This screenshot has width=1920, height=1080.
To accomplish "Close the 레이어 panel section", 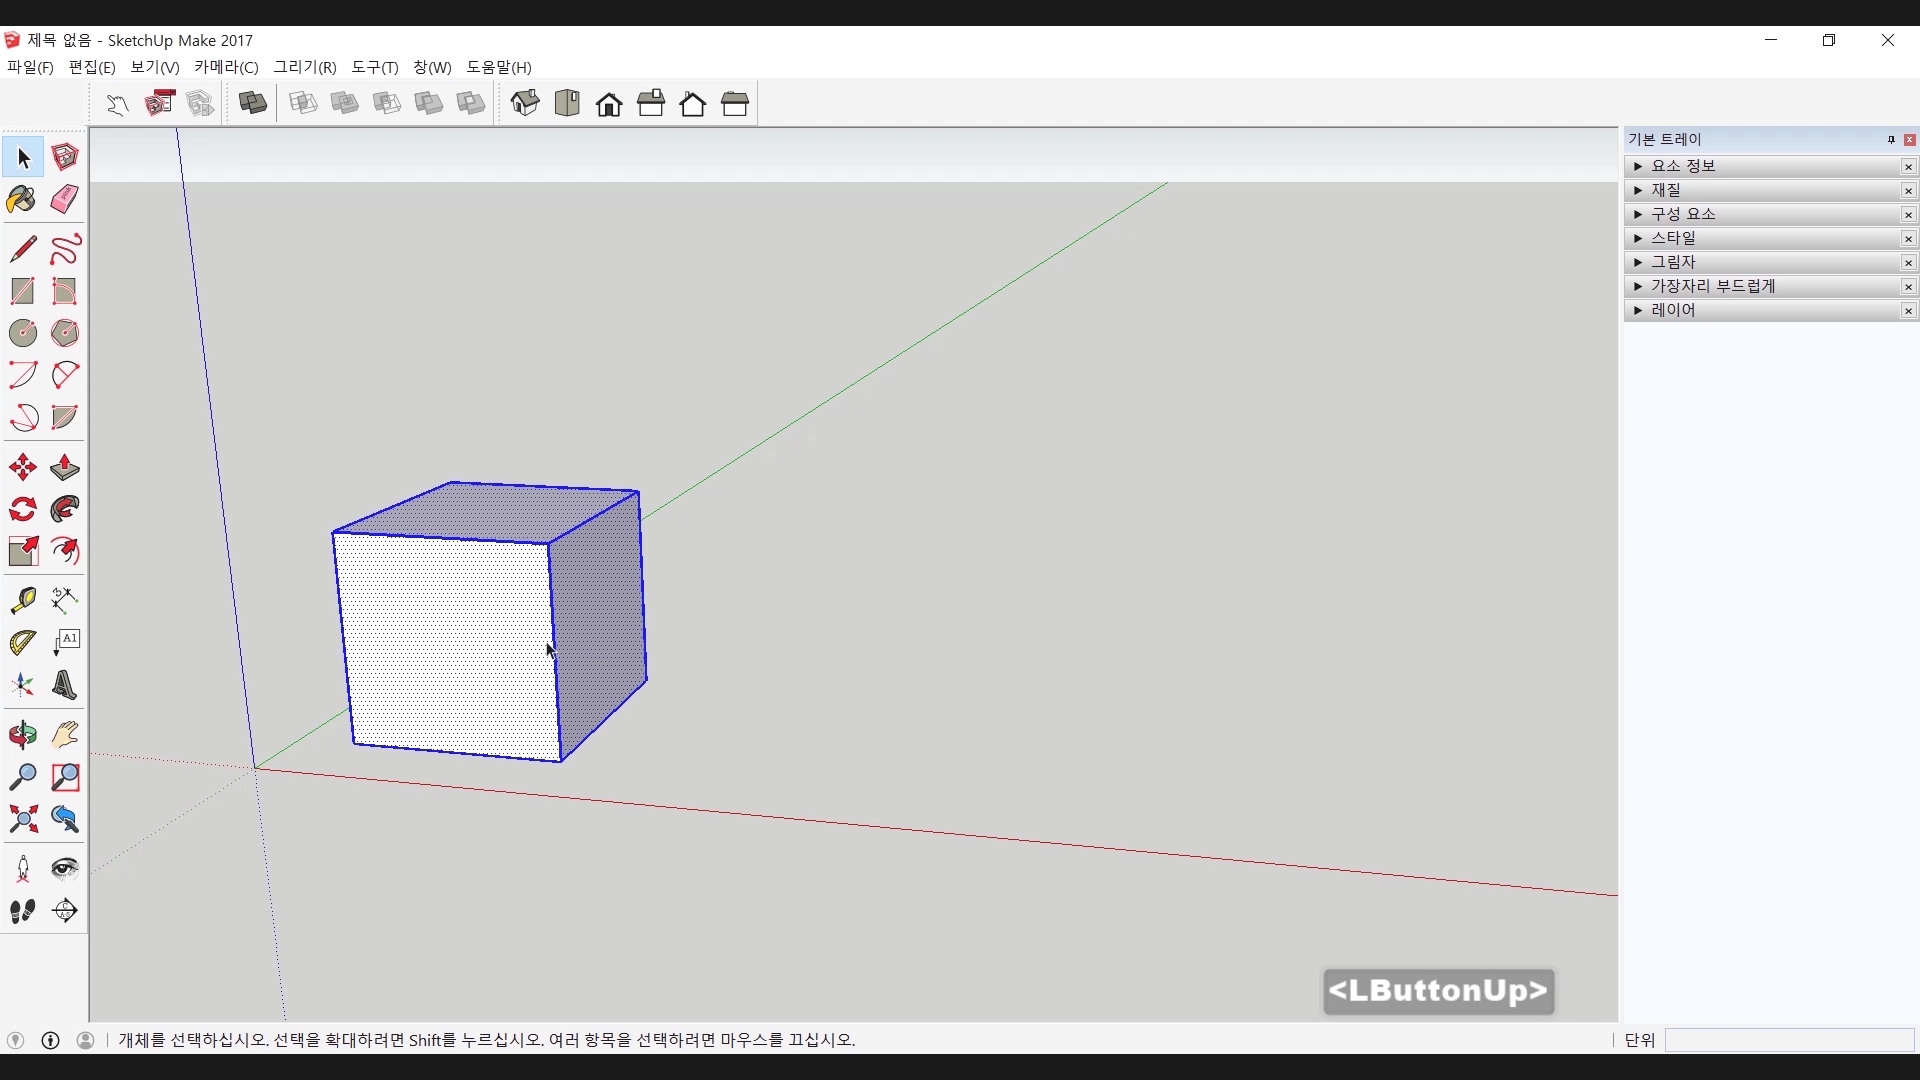I will (x=1909, y=311).
